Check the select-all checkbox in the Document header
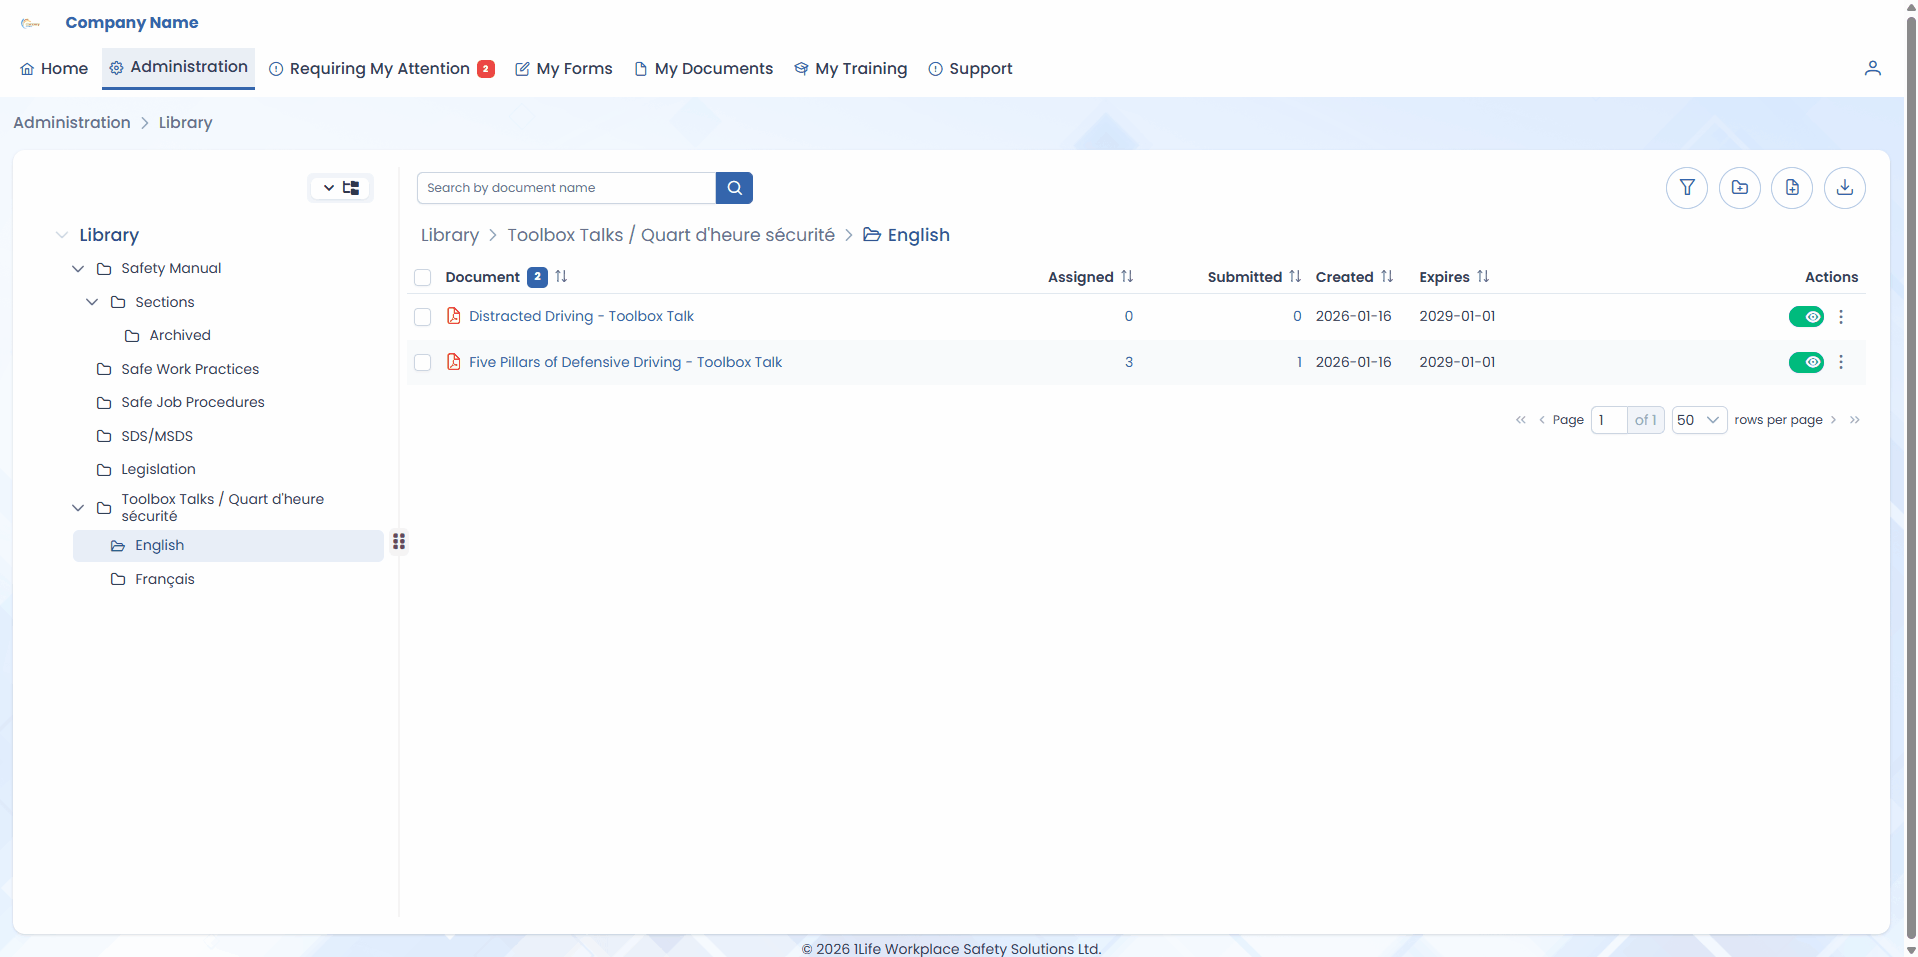 pos(422,278)
